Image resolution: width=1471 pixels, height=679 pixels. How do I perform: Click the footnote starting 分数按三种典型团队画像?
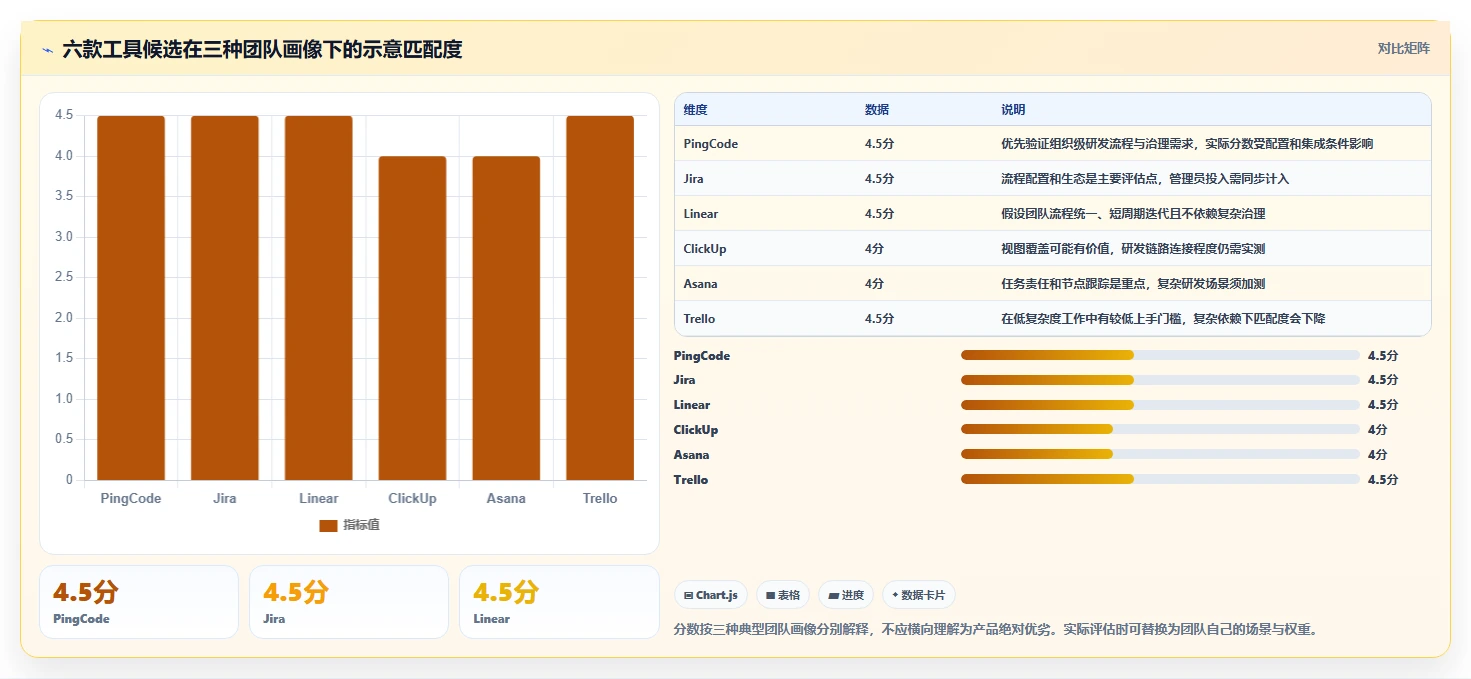[998, 630]
